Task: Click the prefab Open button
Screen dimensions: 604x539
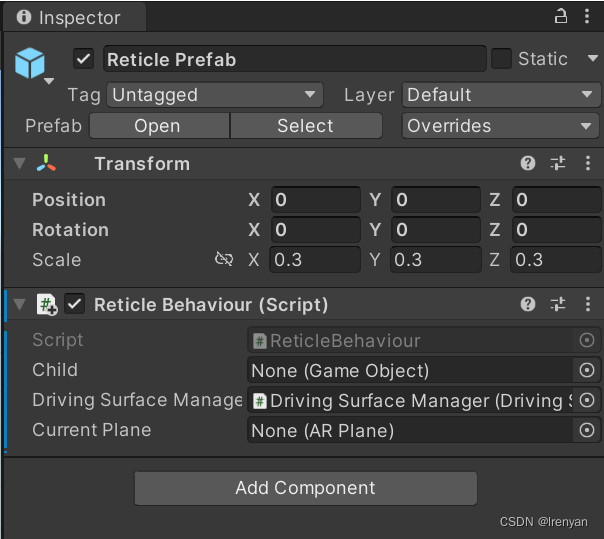Action: pyautogui.click(x=158, y=126)
